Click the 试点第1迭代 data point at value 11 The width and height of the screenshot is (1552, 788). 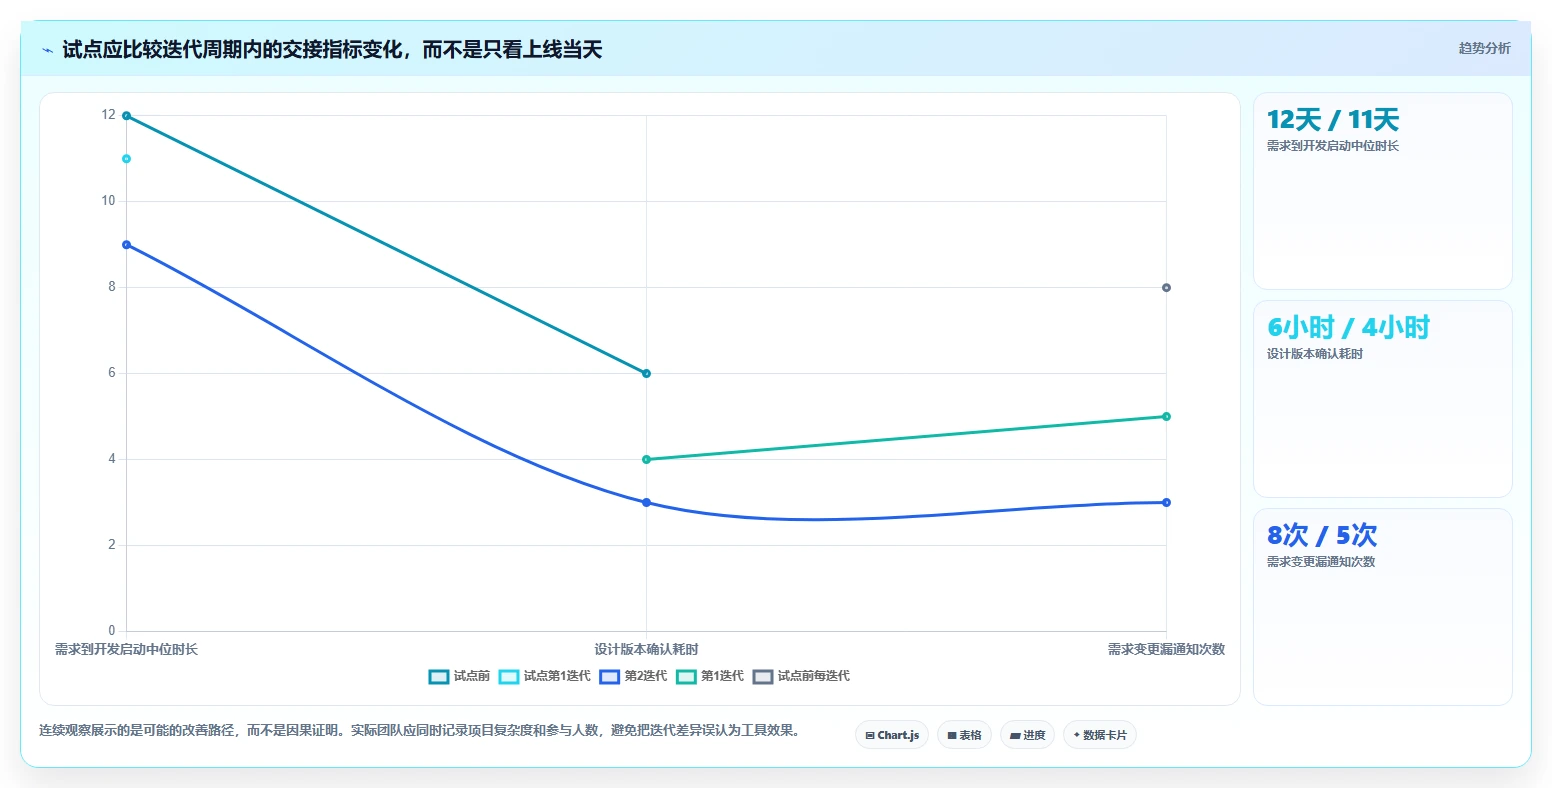click(126, 159)
